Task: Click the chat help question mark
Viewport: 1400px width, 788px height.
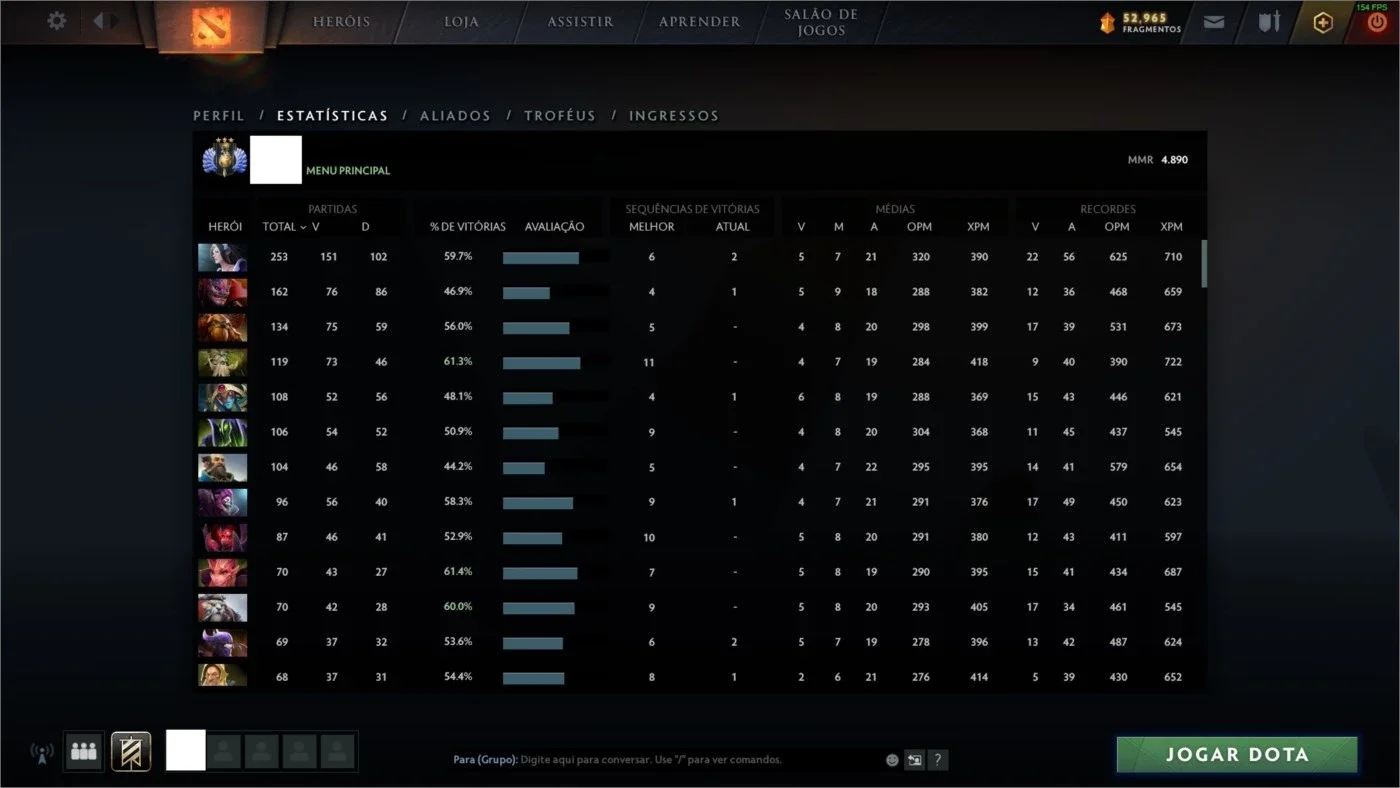Action: tap(937, 760)
